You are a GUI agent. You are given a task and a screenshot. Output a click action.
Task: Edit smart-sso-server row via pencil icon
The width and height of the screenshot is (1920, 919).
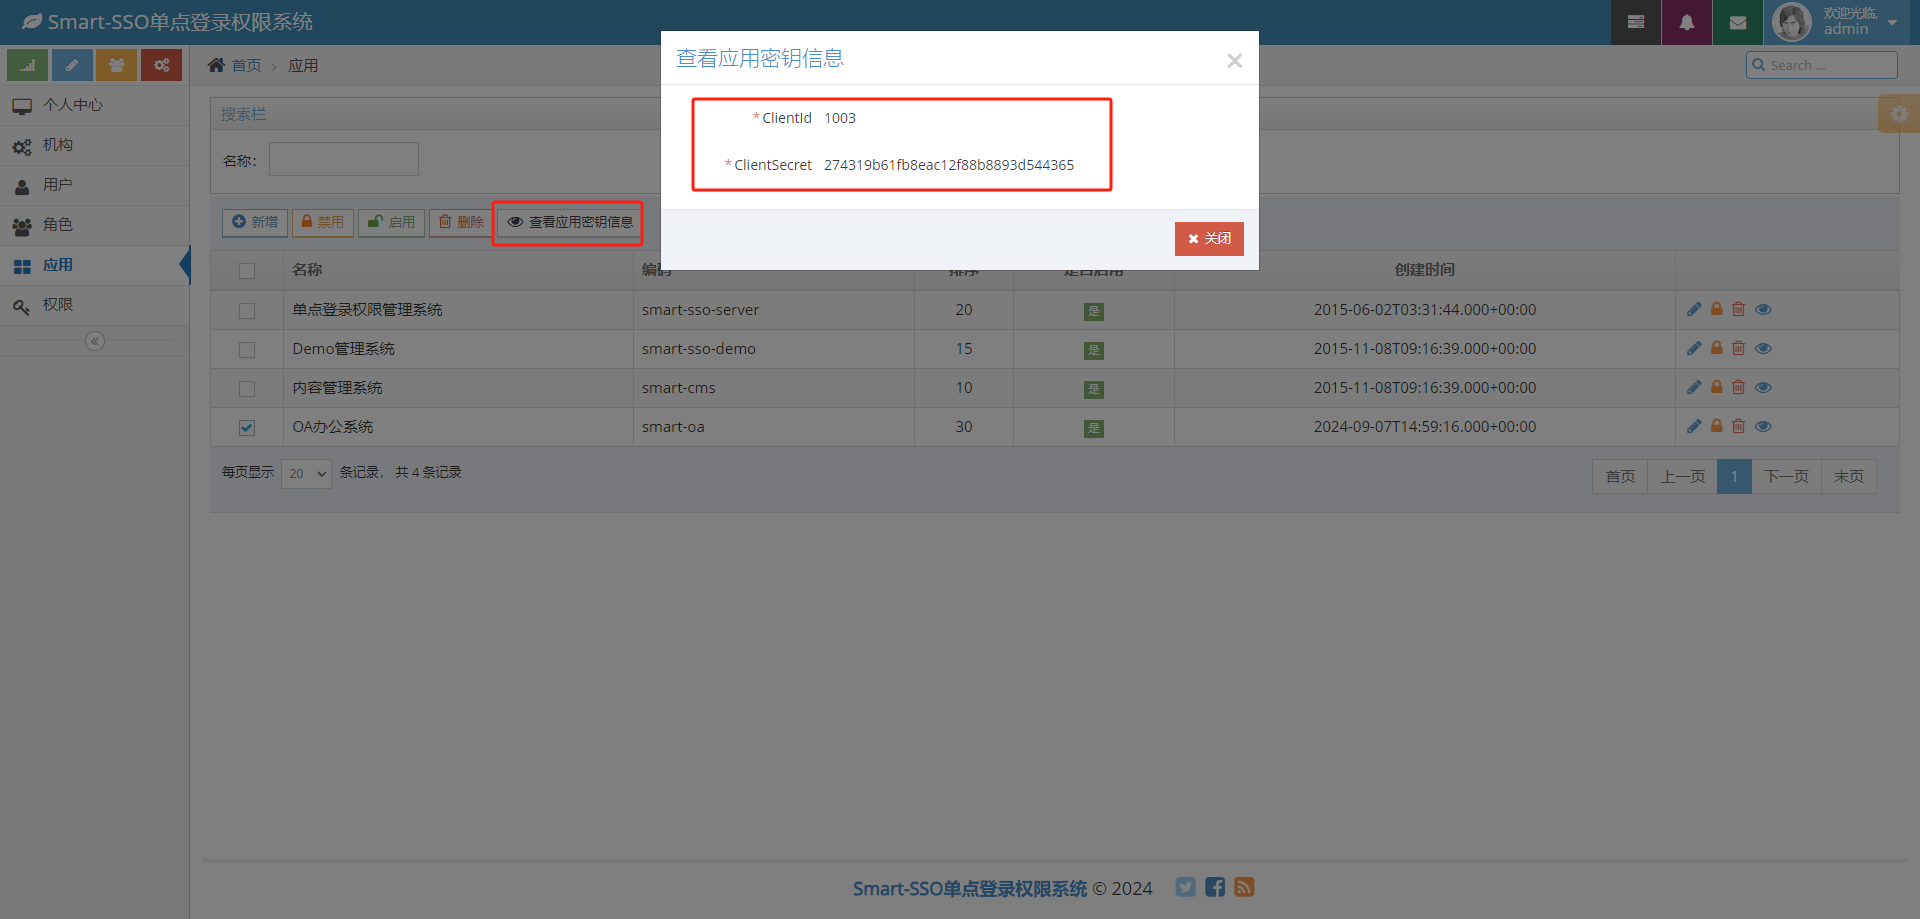[1694, 309]
